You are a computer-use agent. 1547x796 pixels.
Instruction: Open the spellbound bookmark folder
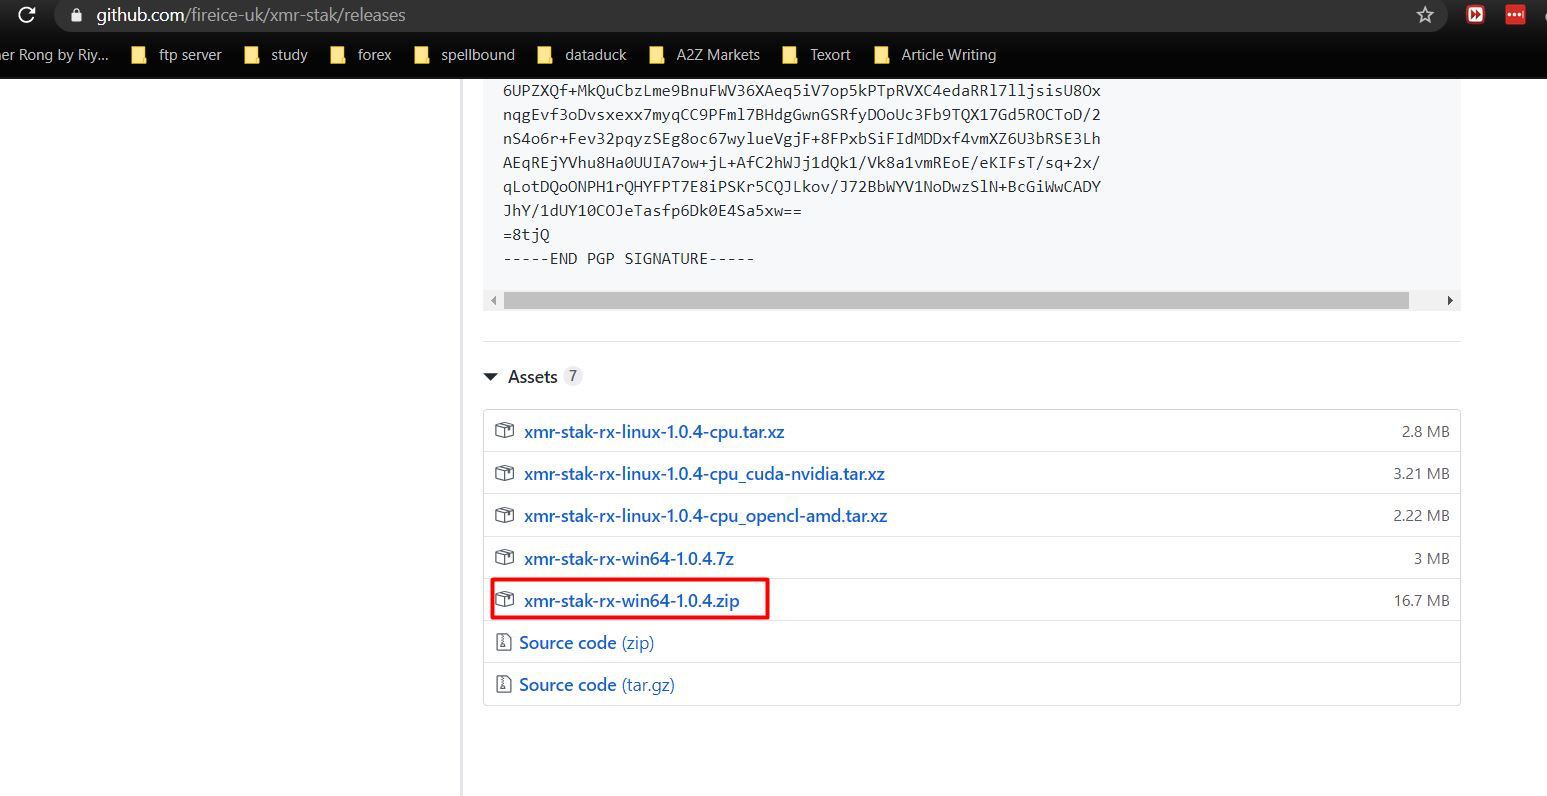pyautogui.click(x=464, y=55)
